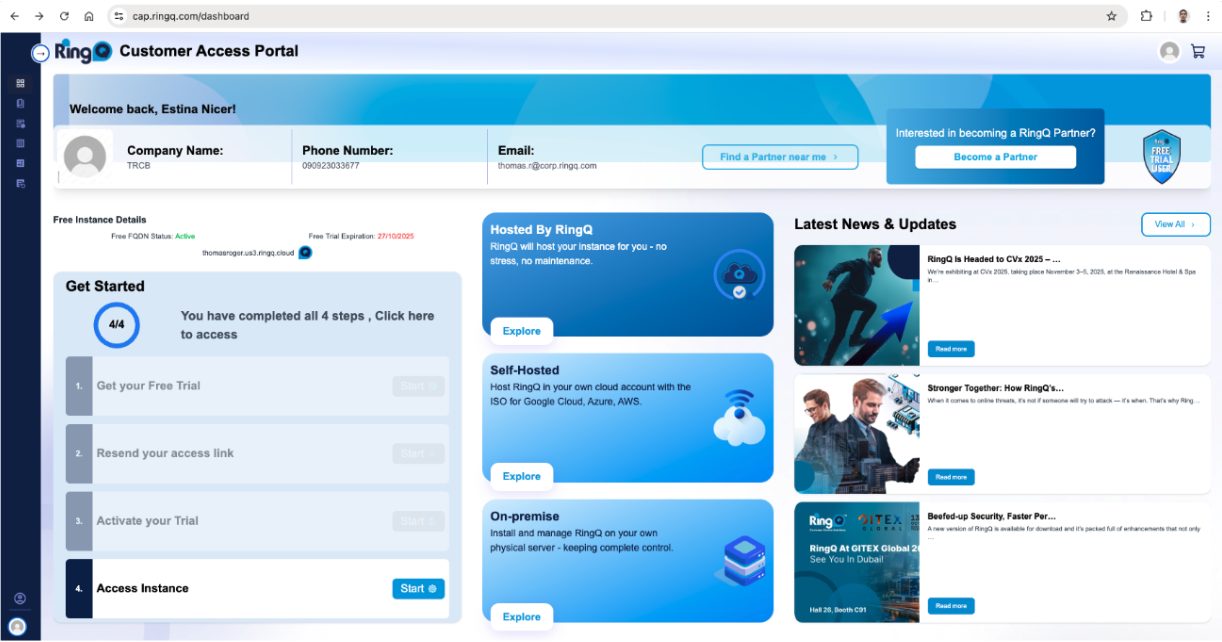Click the gray company profile picture
This screenshot has height=642, width=1222.
click(85, 157)
